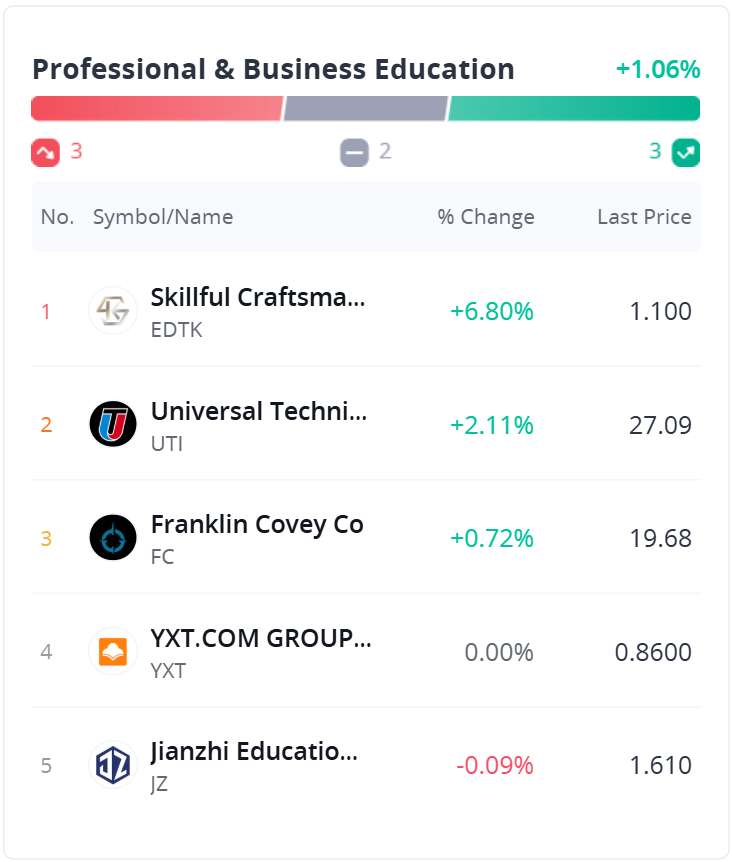Click the Symbol/Name column header

point(163,217)
